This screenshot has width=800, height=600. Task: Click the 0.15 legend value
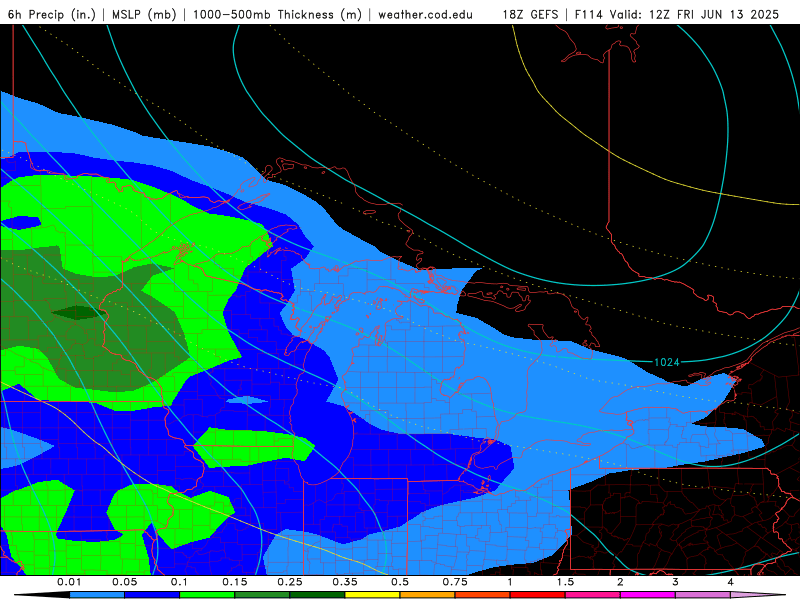click(235, 582)
